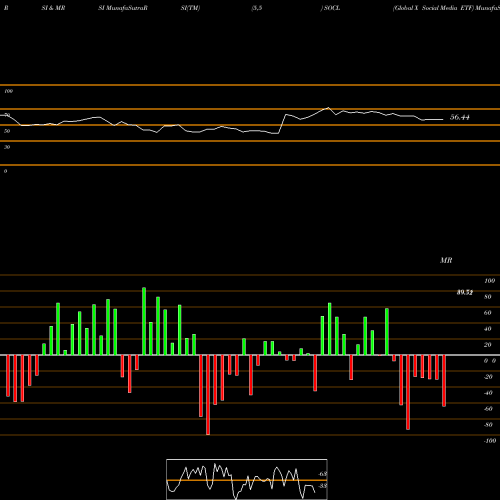Open the mini RSI overview chart thumbnail

[x=247, y=479]
